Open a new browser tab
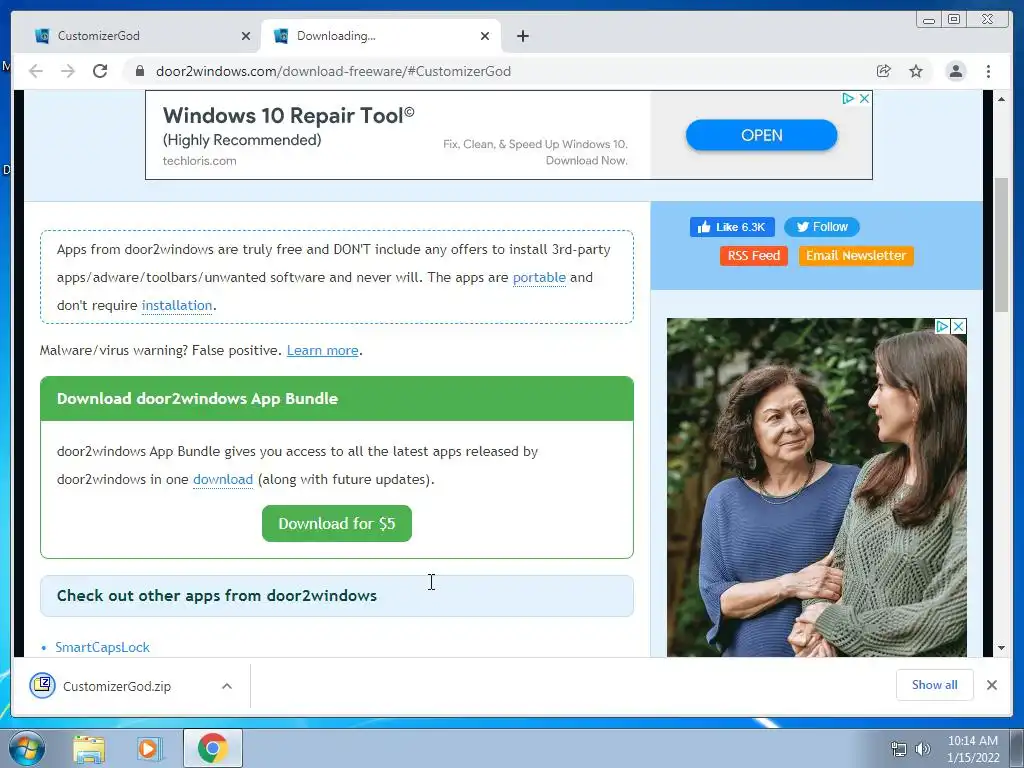Image resolution: width=1024 pixels, height=768 pixels. point(522,36)
